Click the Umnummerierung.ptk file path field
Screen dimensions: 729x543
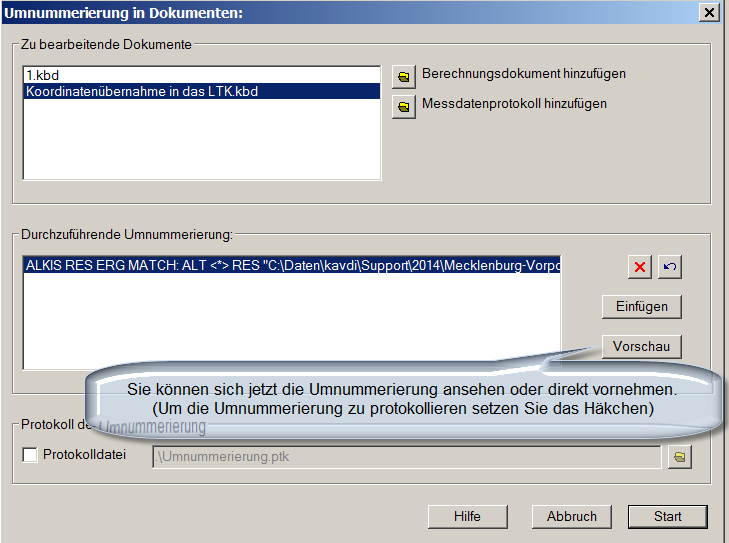coord(405,457)
